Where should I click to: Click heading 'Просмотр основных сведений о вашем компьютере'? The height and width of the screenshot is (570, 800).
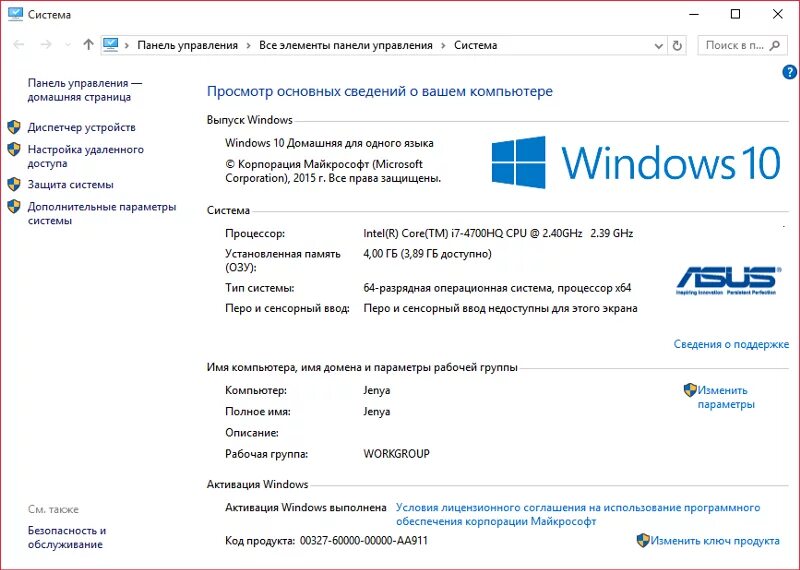[380, 91]
